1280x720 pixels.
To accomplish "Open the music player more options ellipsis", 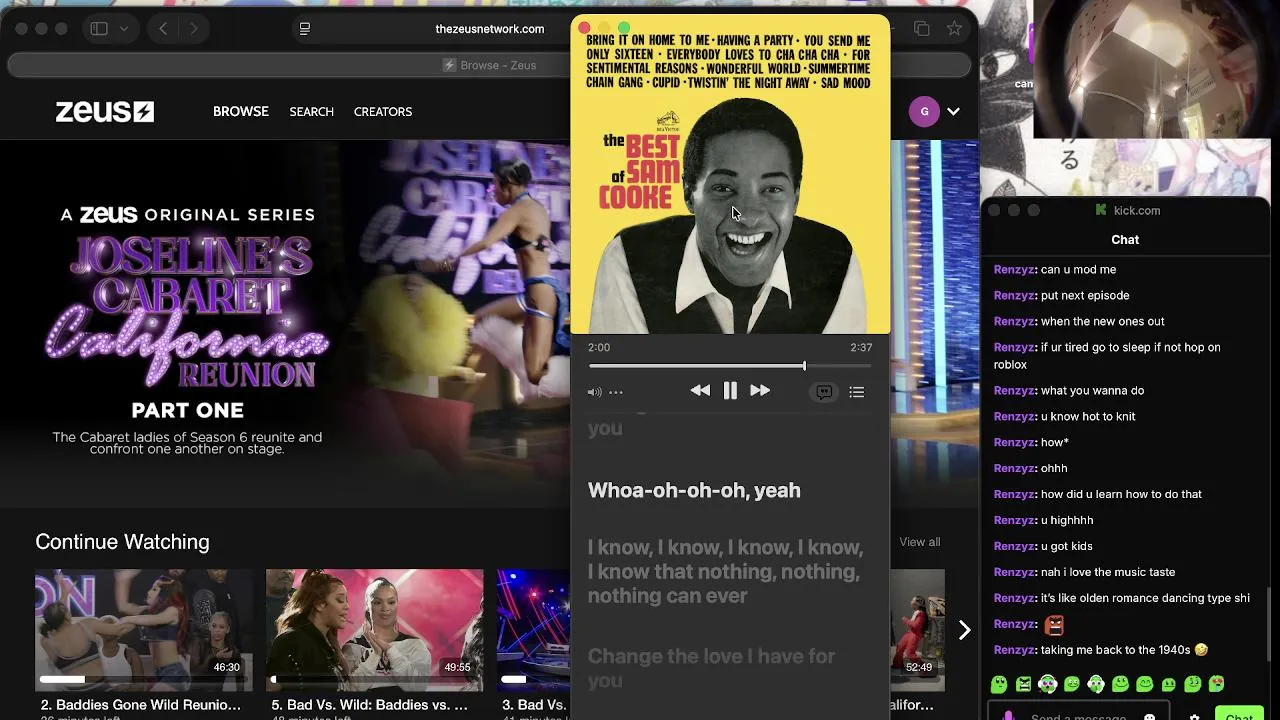I will pyautogui.click(x=616, y=392).
